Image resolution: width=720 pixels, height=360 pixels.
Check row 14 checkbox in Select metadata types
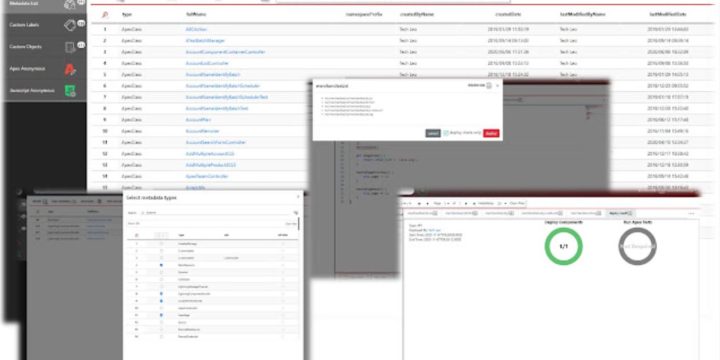coord(161,337)
